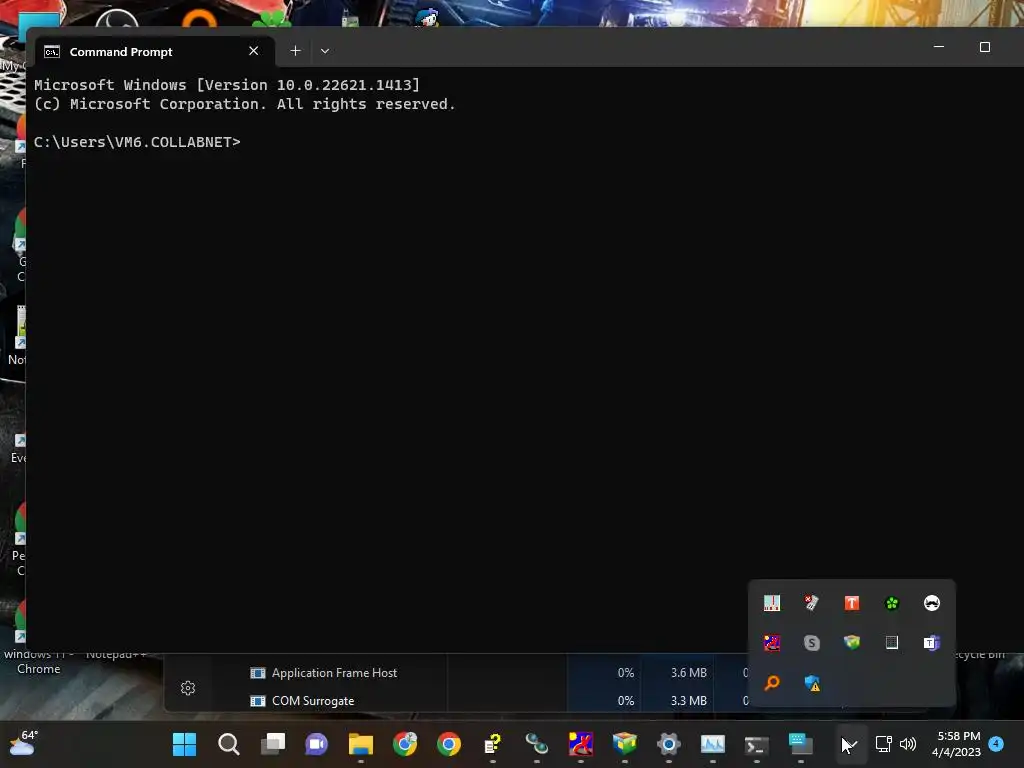1024x768 pixels.
Task: Click the 3.3 MB memory value
Action: pos(688,701)
